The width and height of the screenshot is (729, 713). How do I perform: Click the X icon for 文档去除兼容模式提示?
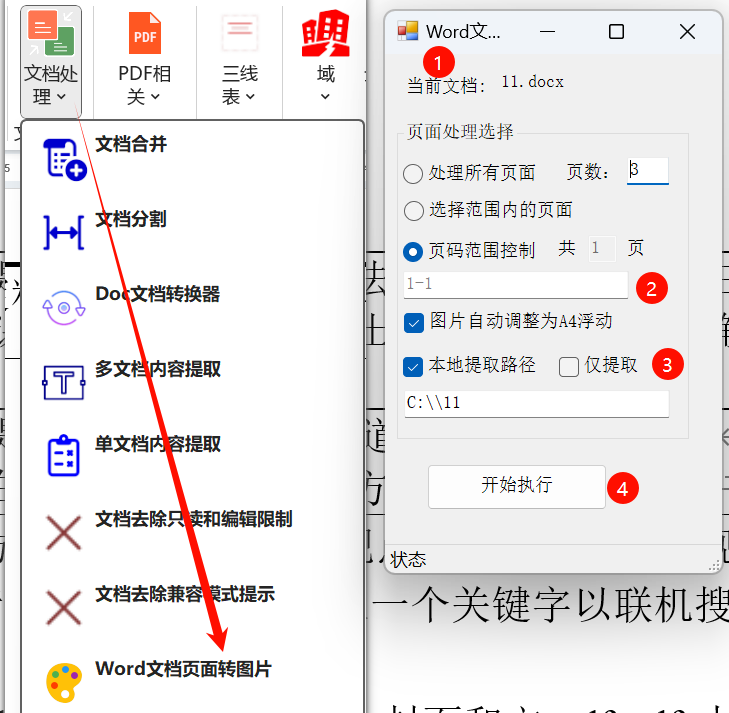pos(64,607)
